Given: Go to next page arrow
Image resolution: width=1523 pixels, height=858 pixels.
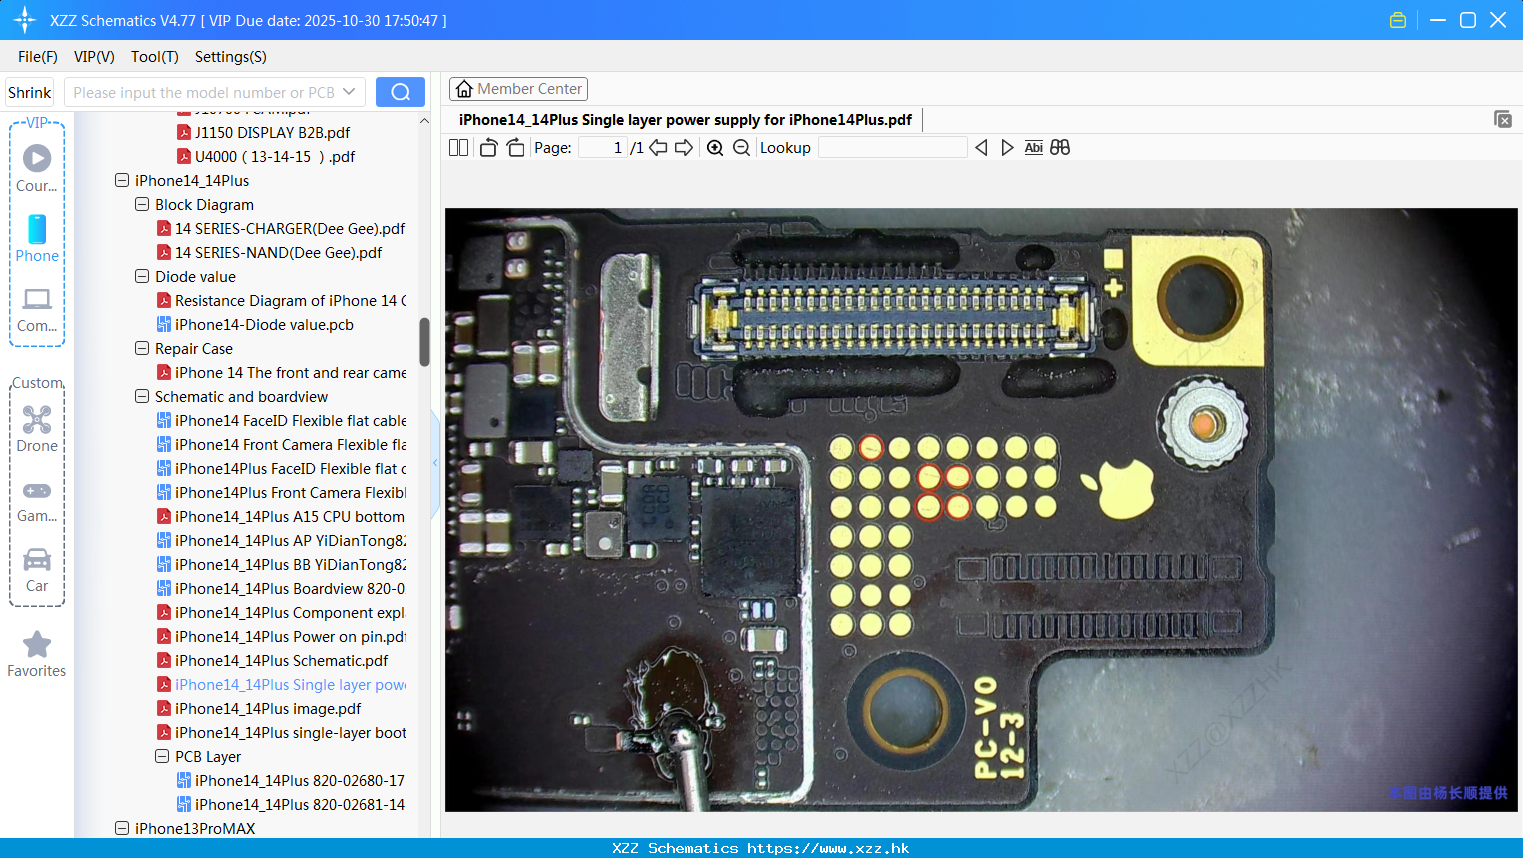Looking at the screenshot, I should click(684, 147).
